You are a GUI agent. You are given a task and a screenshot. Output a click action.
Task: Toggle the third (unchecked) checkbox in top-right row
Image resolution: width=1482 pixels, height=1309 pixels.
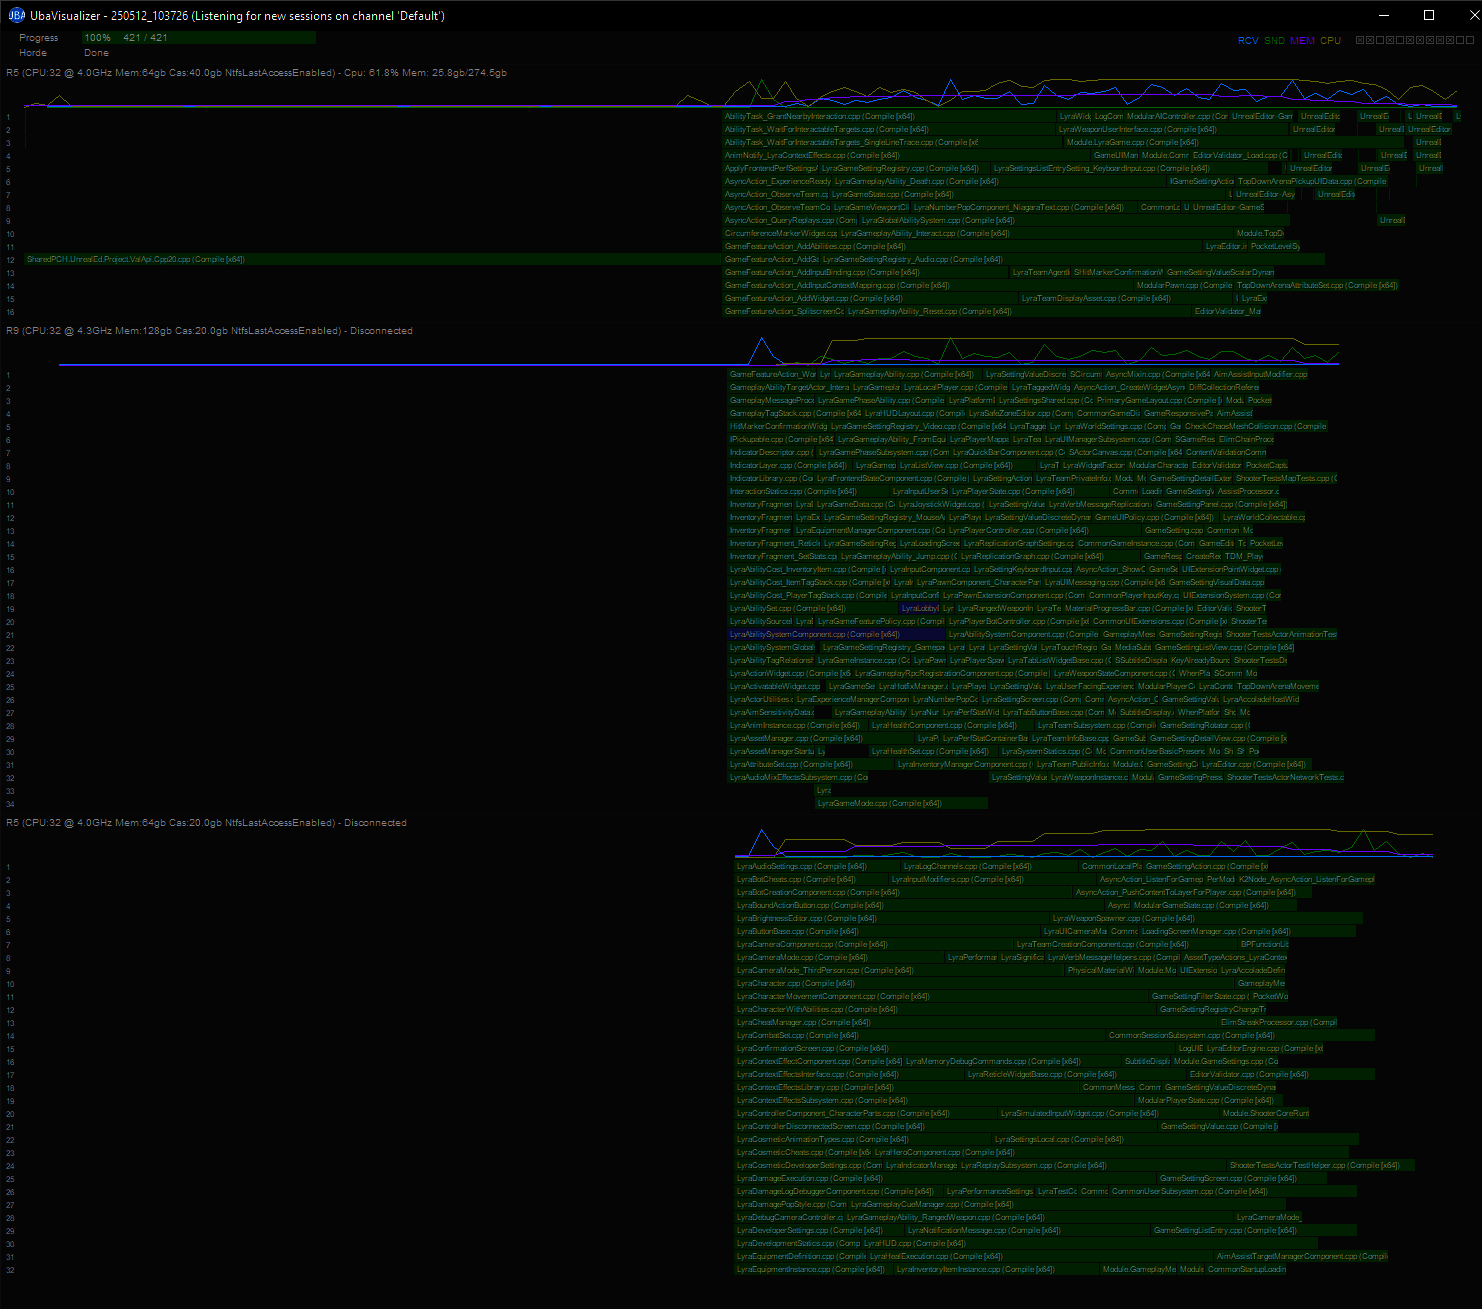point(1381,40)
